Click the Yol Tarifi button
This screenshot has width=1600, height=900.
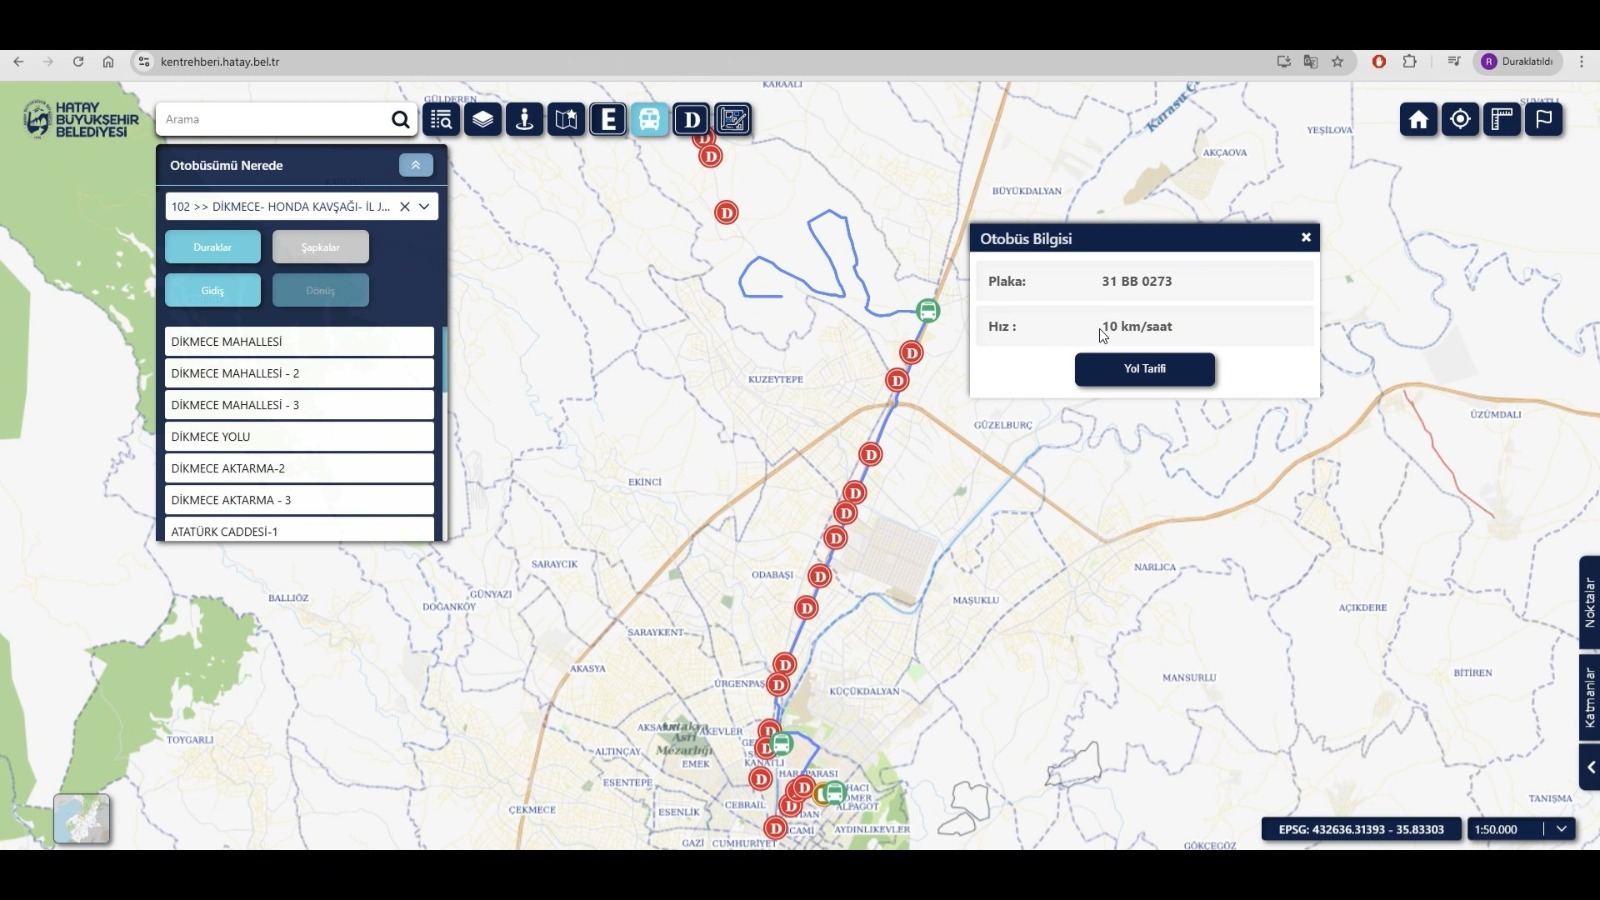(1144, 369)
